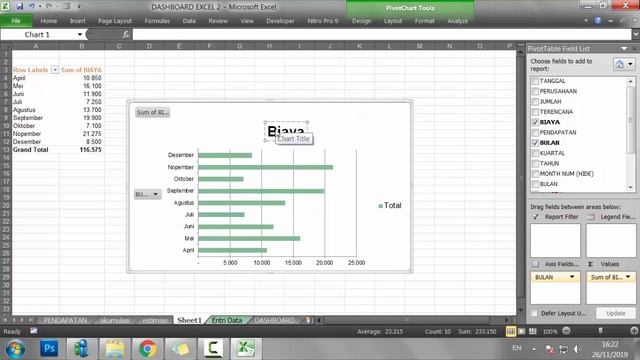
Task: Check the PENDAPATAN field checkbox
Action: [x=535, y=133]
